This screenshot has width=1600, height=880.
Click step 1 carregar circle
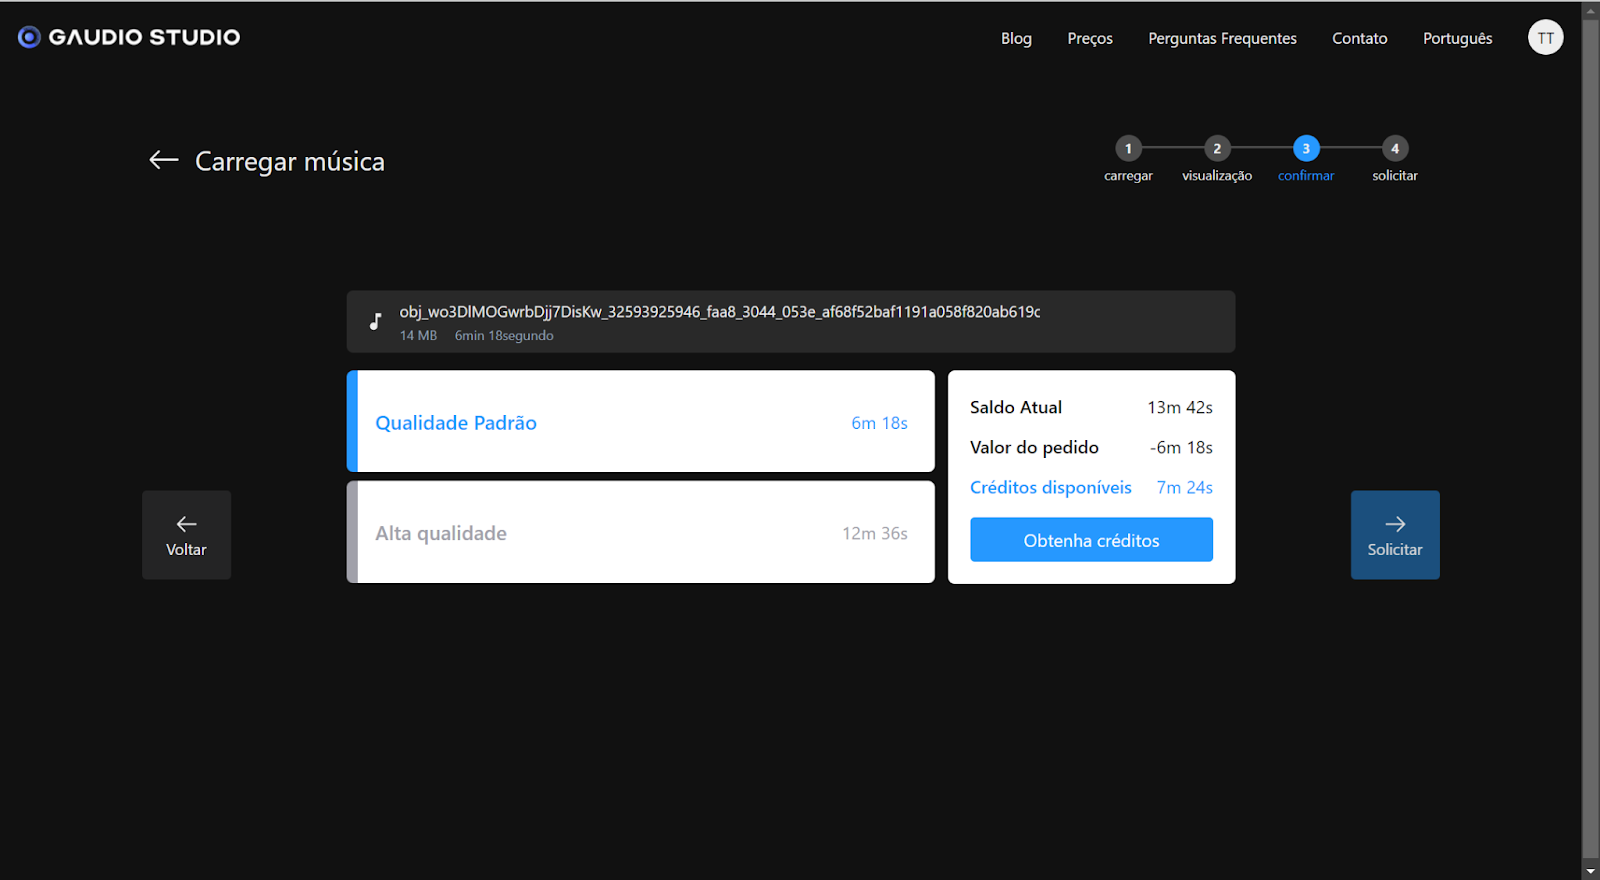1128,148
